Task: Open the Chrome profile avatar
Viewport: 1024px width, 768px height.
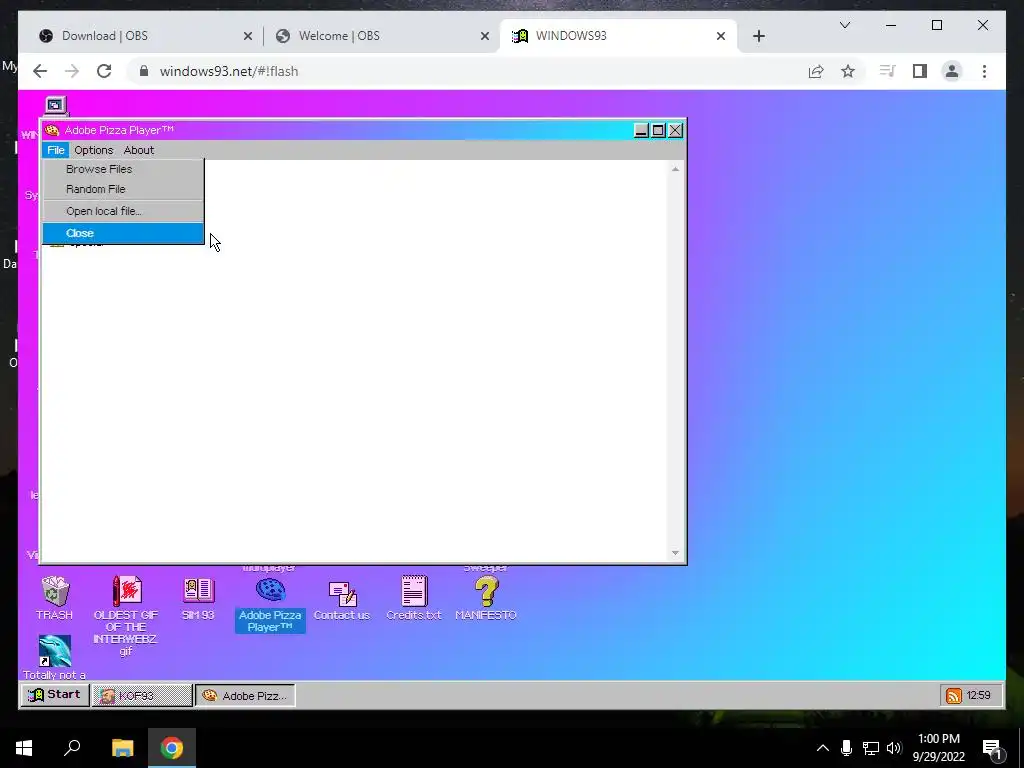Action: click(x=952, y=71)
